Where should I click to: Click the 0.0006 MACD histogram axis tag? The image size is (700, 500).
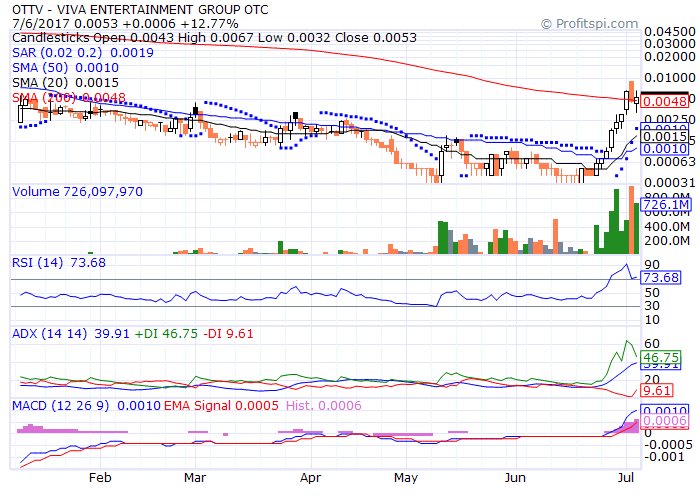(664, 421)
